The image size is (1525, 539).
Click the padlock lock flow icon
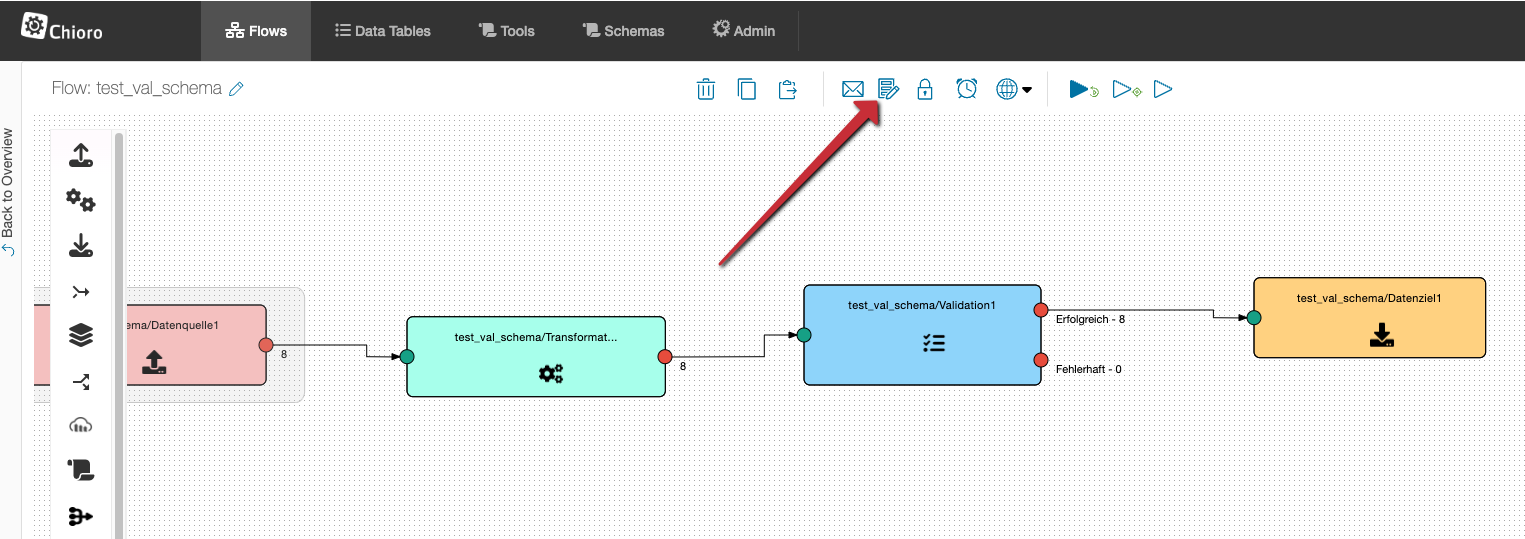[925, 89]
